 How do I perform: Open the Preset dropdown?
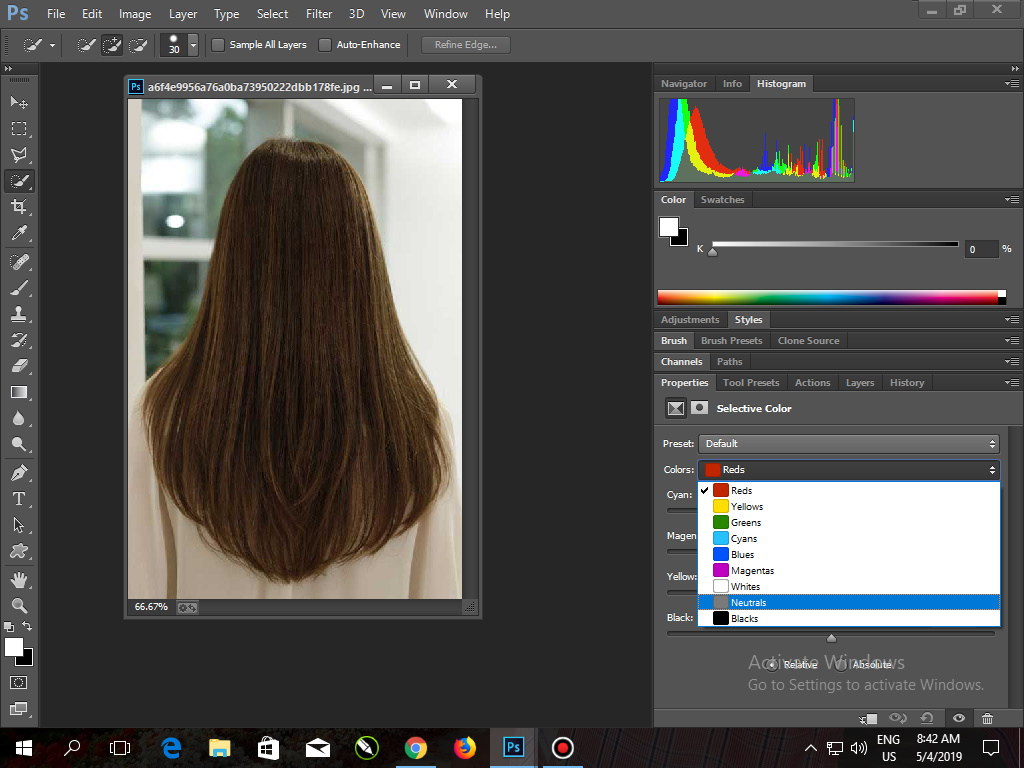[849, 443]
